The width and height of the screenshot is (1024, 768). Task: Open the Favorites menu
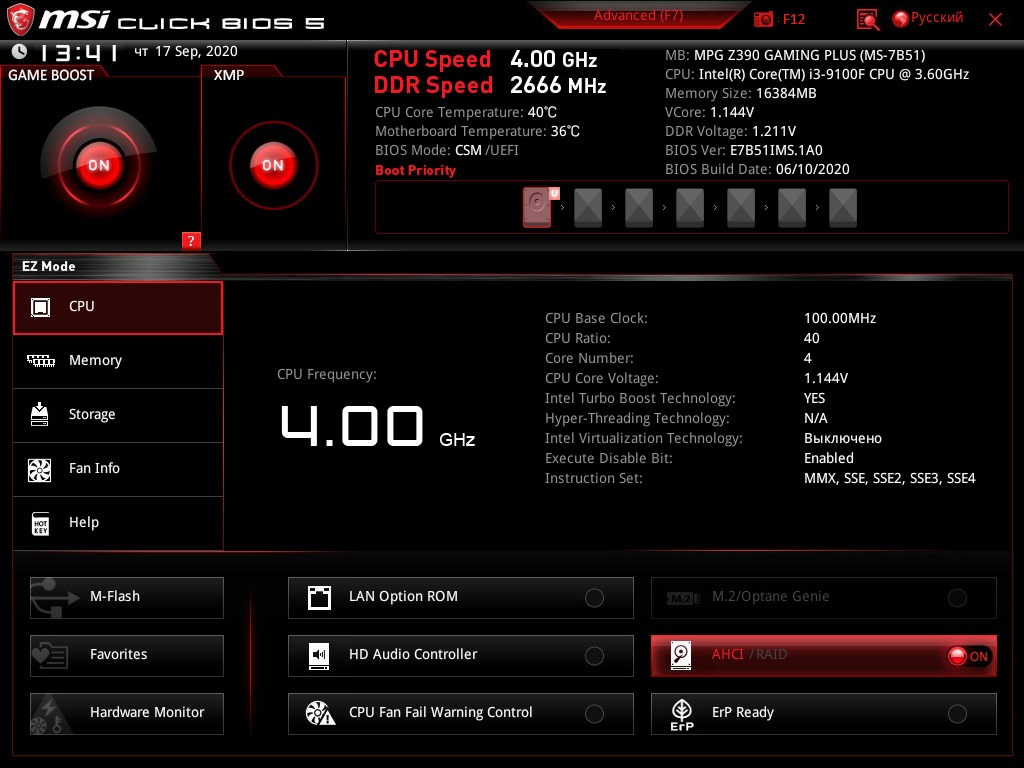click(127, 656)
